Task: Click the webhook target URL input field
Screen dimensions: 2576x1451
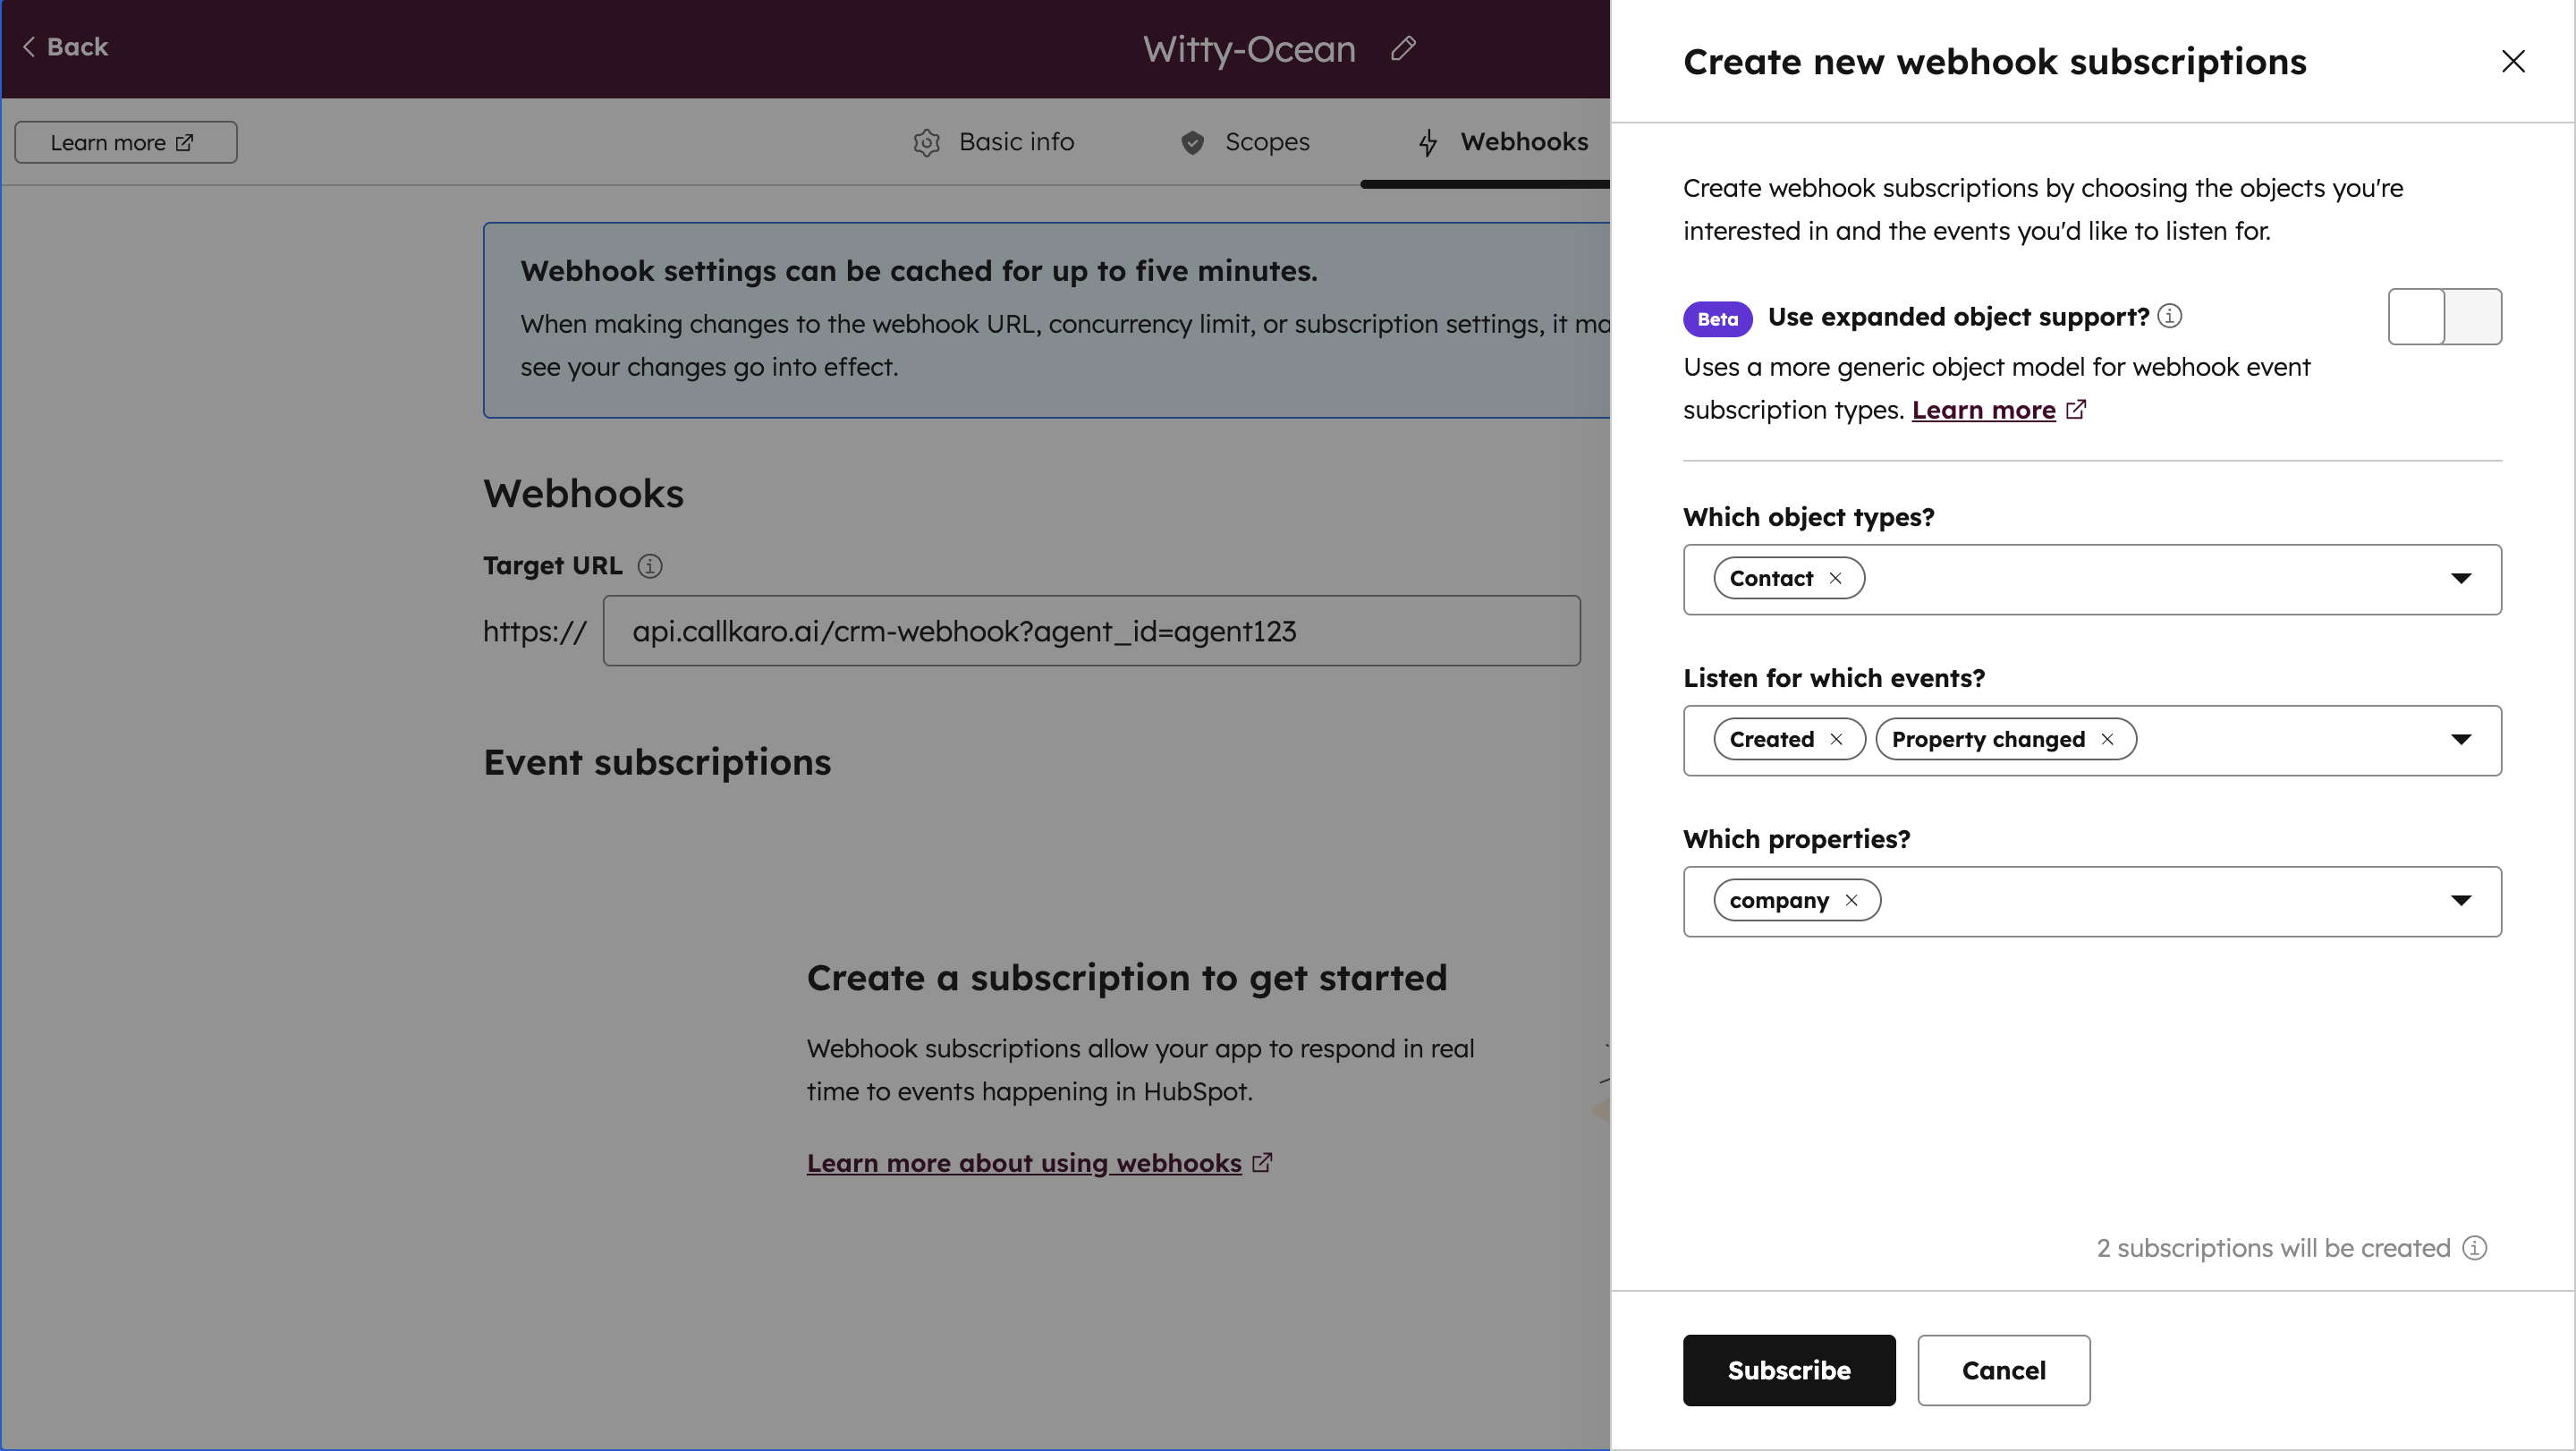Action: pos(1090,631)
